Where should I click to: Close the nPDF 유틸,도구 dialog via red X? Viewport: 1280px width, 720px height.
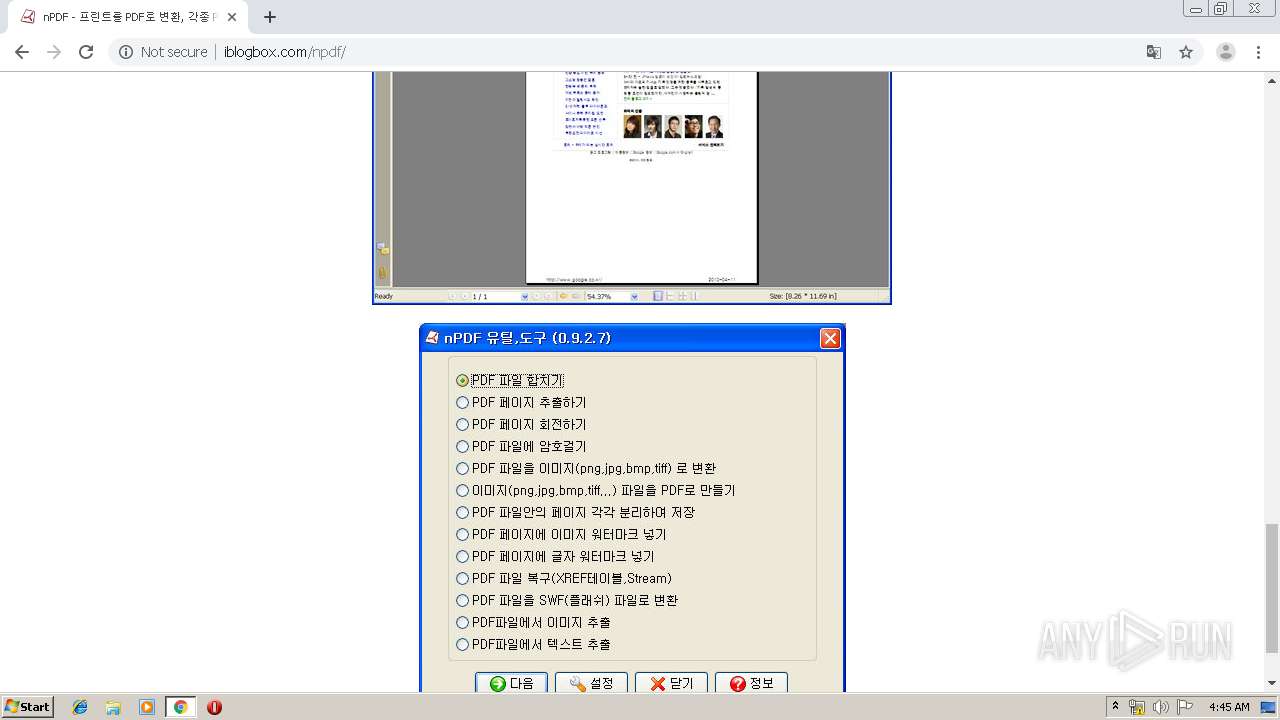830,338
